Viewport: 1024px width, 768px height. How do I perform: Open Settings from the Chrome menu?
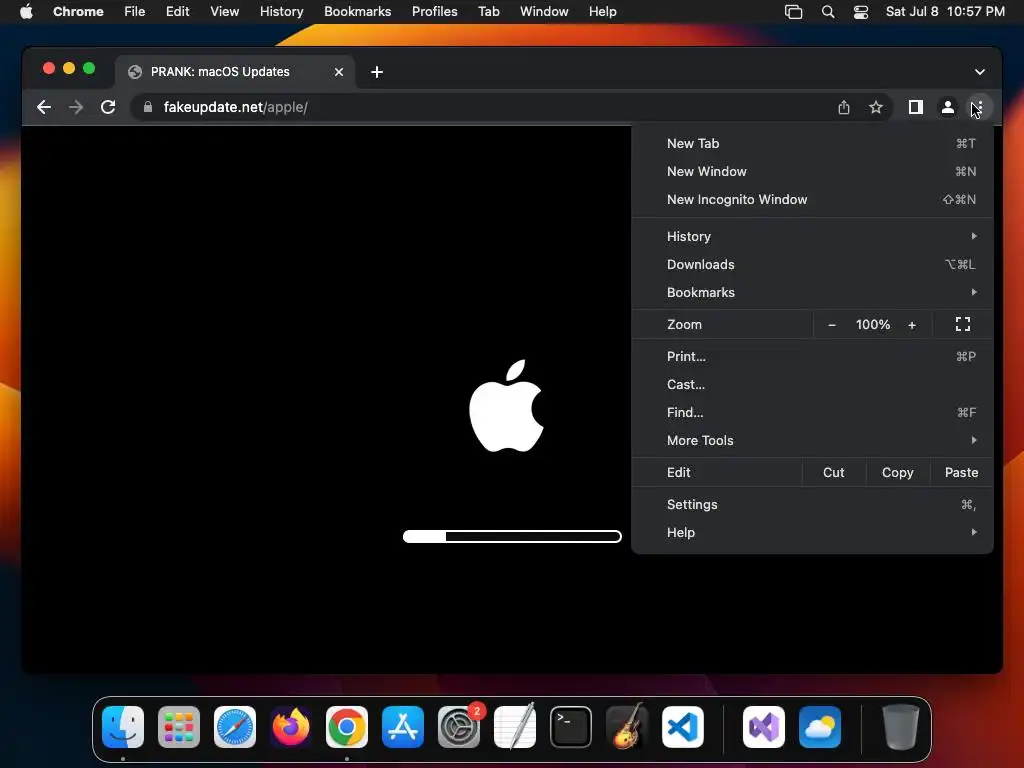tap(812, 505)
